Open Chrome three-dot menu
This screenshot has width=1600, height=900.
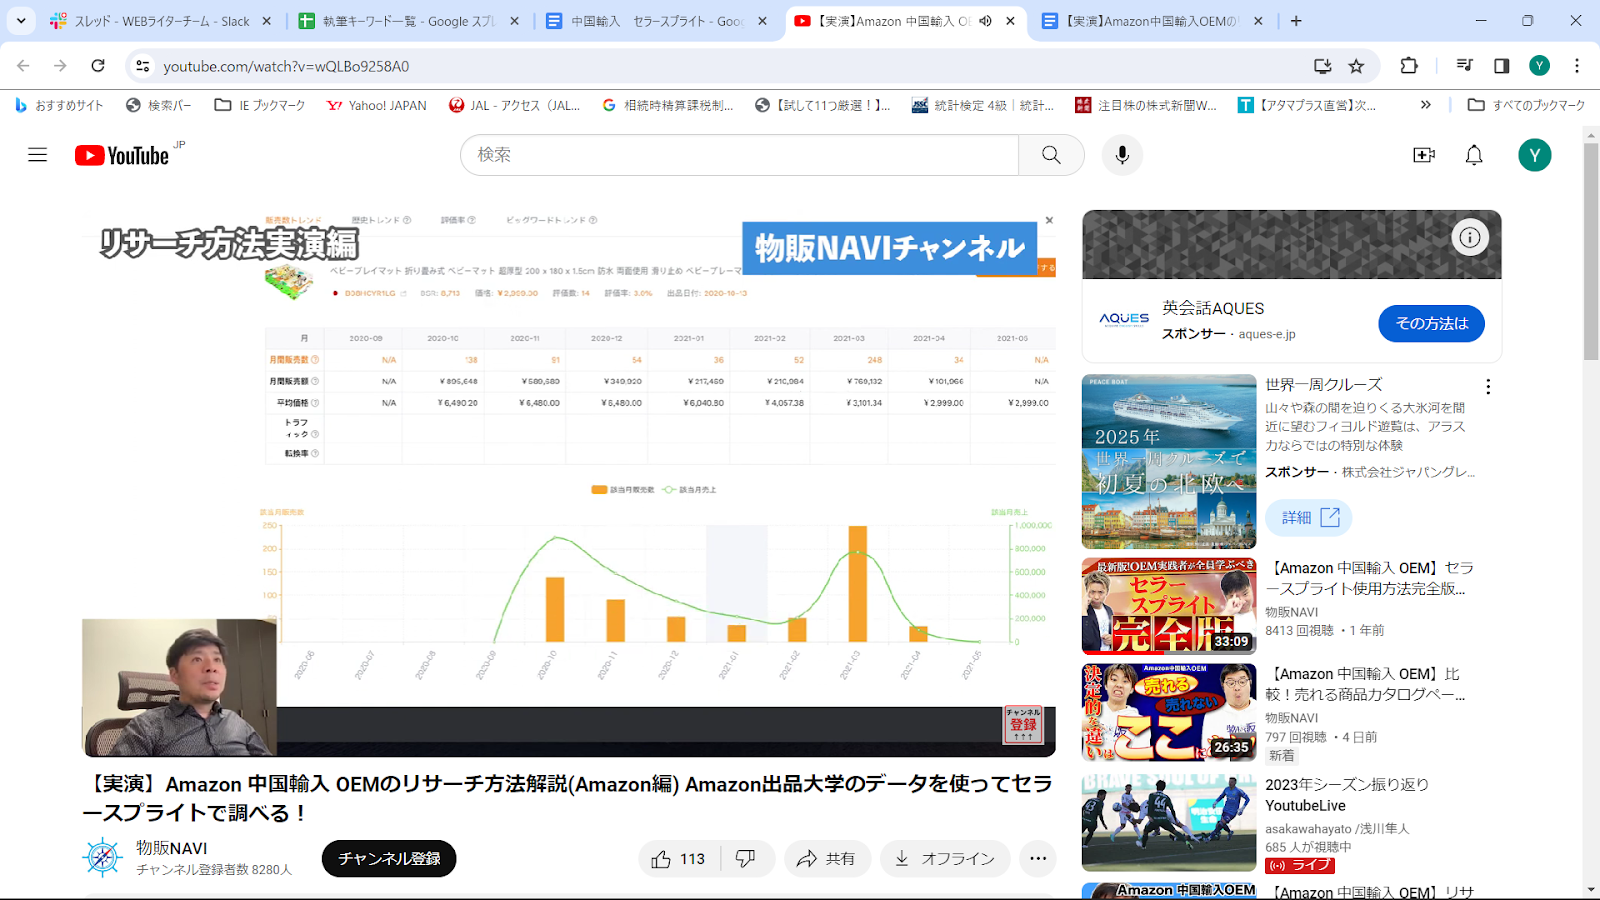pyautogui.click(x=1577, y=66)
